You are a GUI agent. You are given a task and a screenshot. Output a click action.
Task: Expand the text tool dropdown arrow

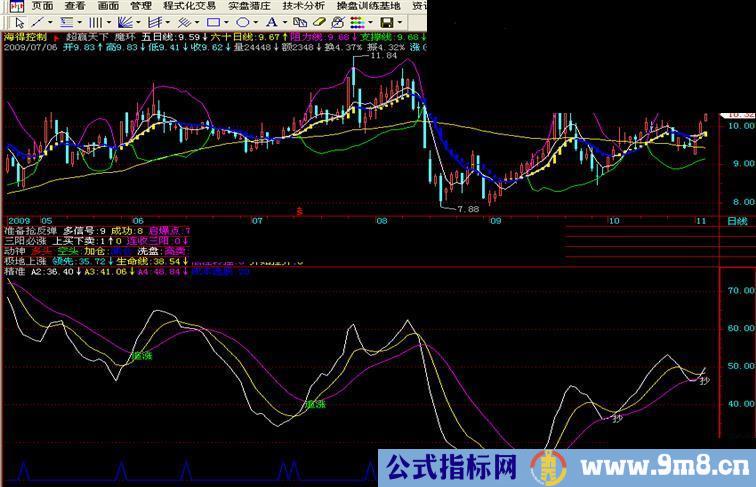pos(284,21)
